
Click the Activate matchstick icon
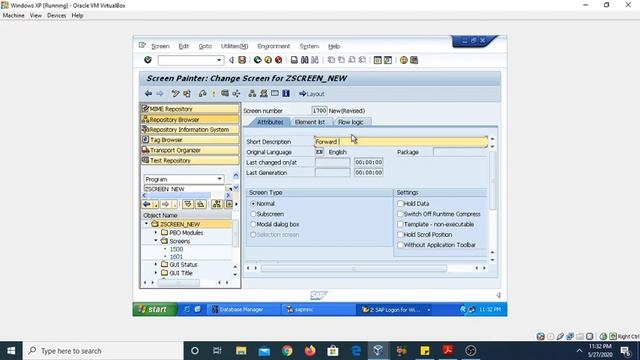pyautogui.click(x=213, y=93)
